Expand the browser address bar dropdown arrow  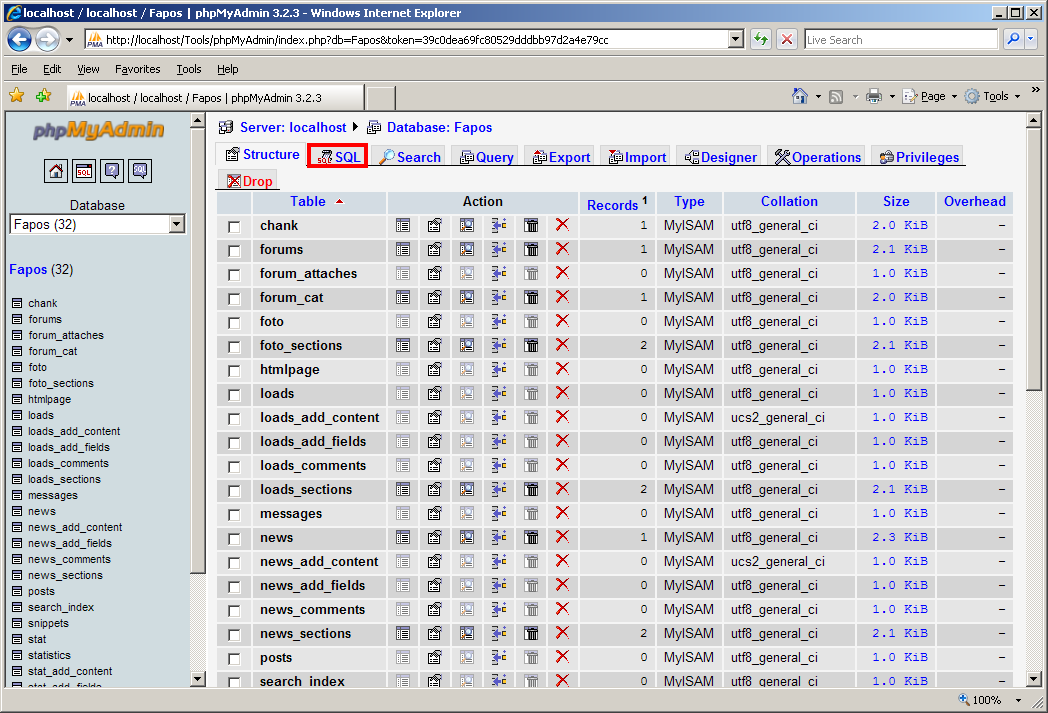(x=736, y=40)
